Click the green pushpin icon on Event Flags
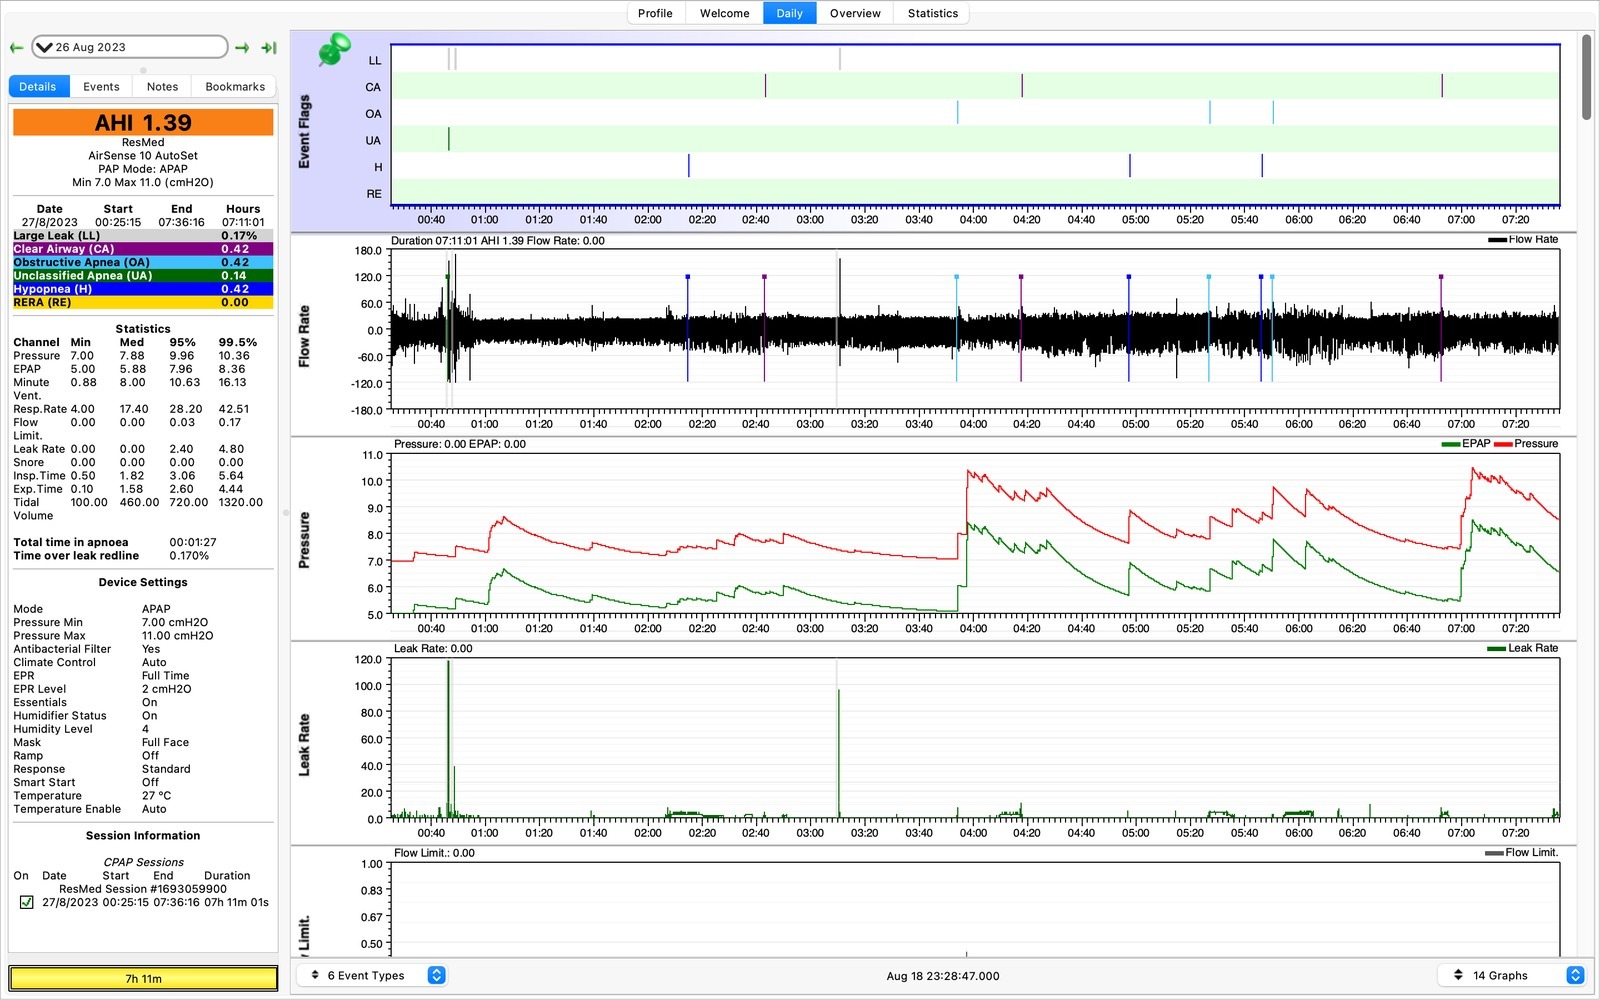Screen dimensions: 1600x1000 334,50
